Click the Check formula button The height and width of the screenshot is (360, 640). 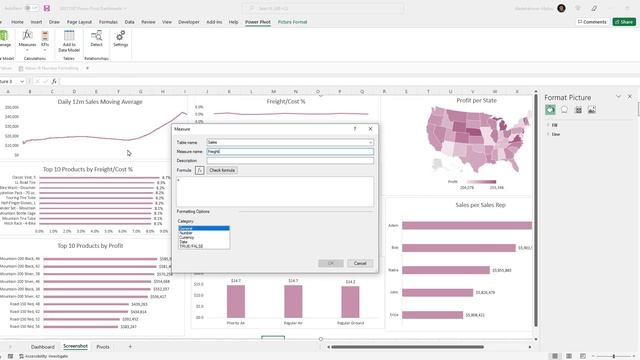tap(222, 170)
